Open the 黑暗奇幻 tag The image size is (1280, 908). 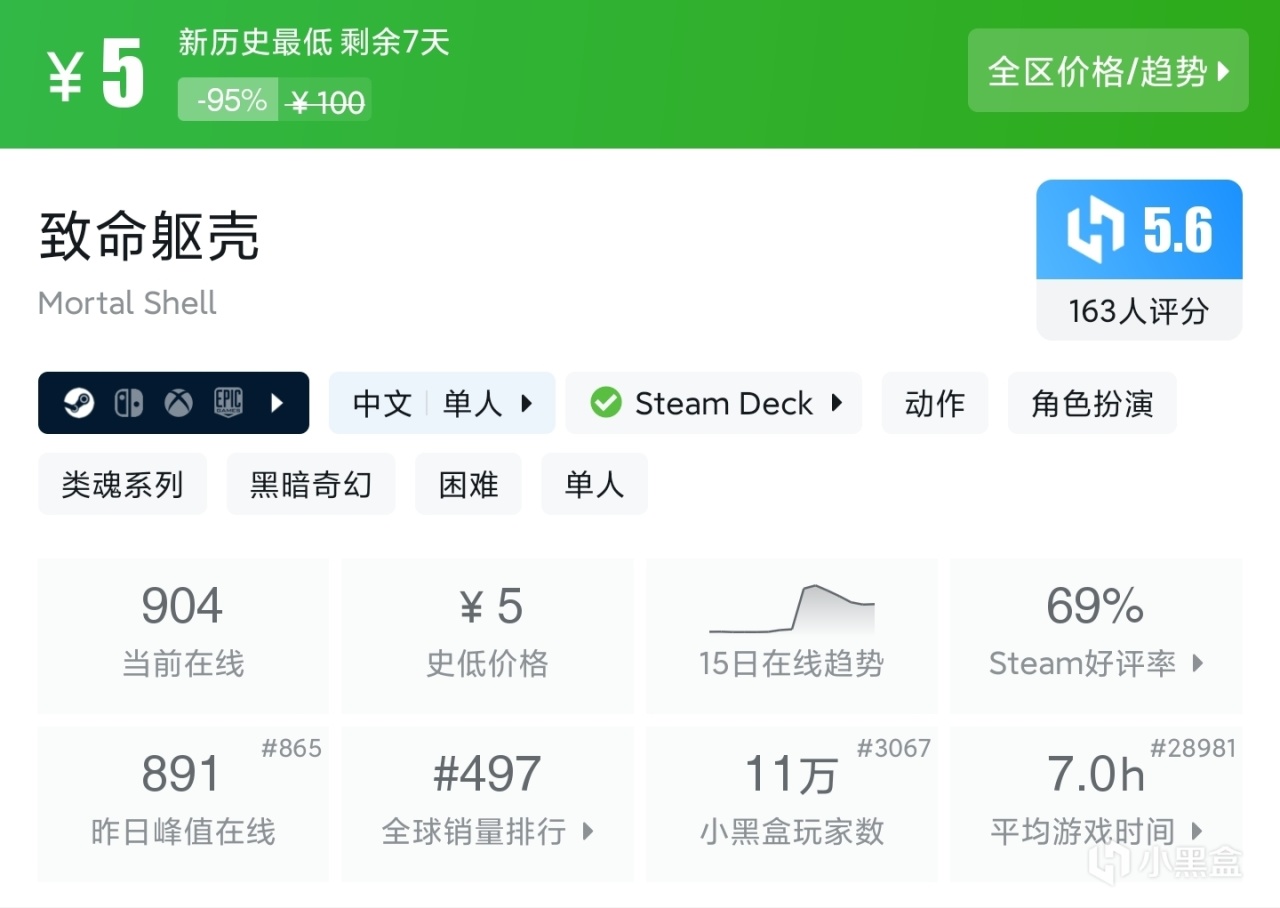[x=310, y=485]
